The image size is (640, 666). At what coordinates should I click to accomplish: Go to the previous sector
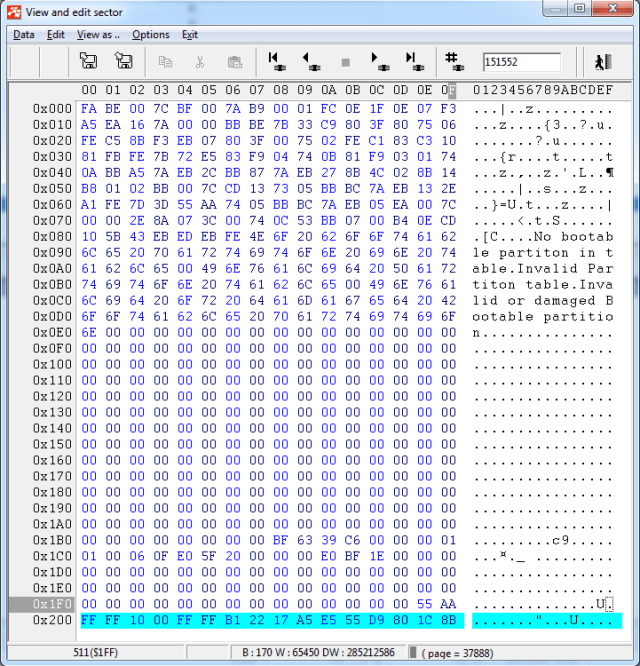point(311,62)
